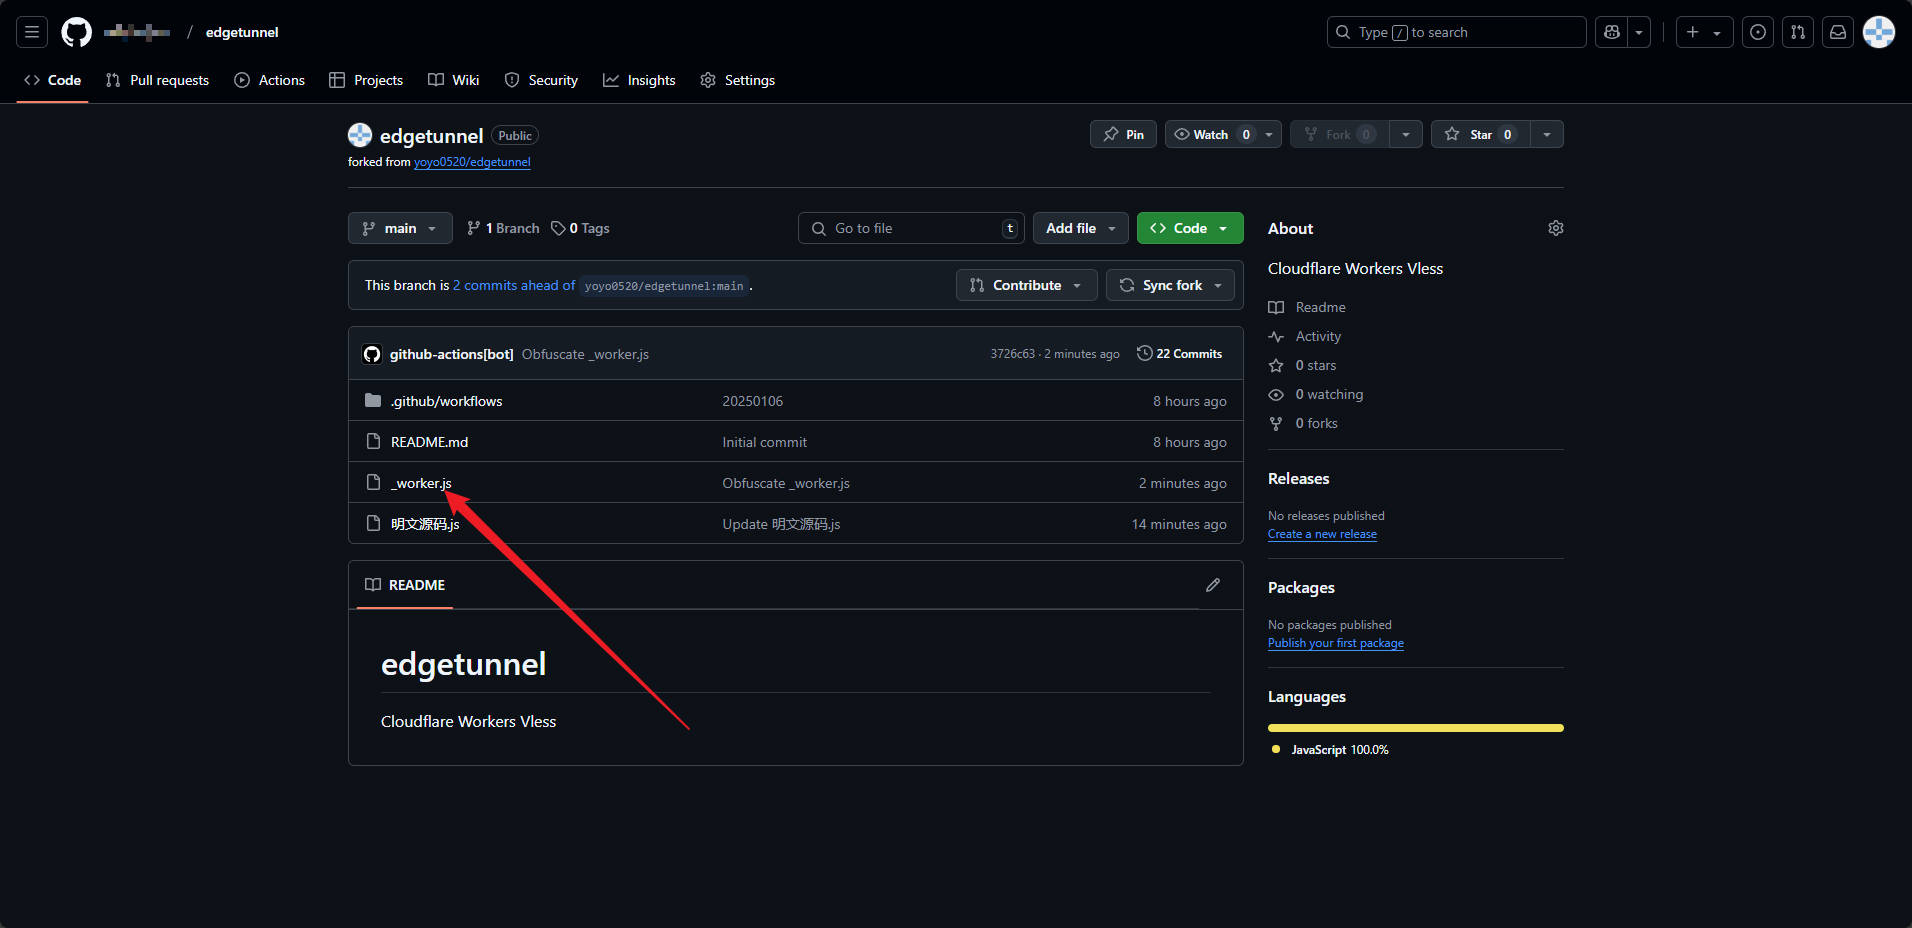Open user profile avatar menu
Screen dimensions: 1912x928
[1879, 32]
